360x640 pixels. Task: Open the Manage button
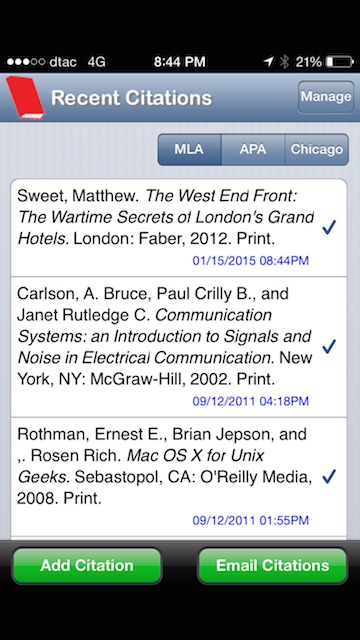pos(326,97)
